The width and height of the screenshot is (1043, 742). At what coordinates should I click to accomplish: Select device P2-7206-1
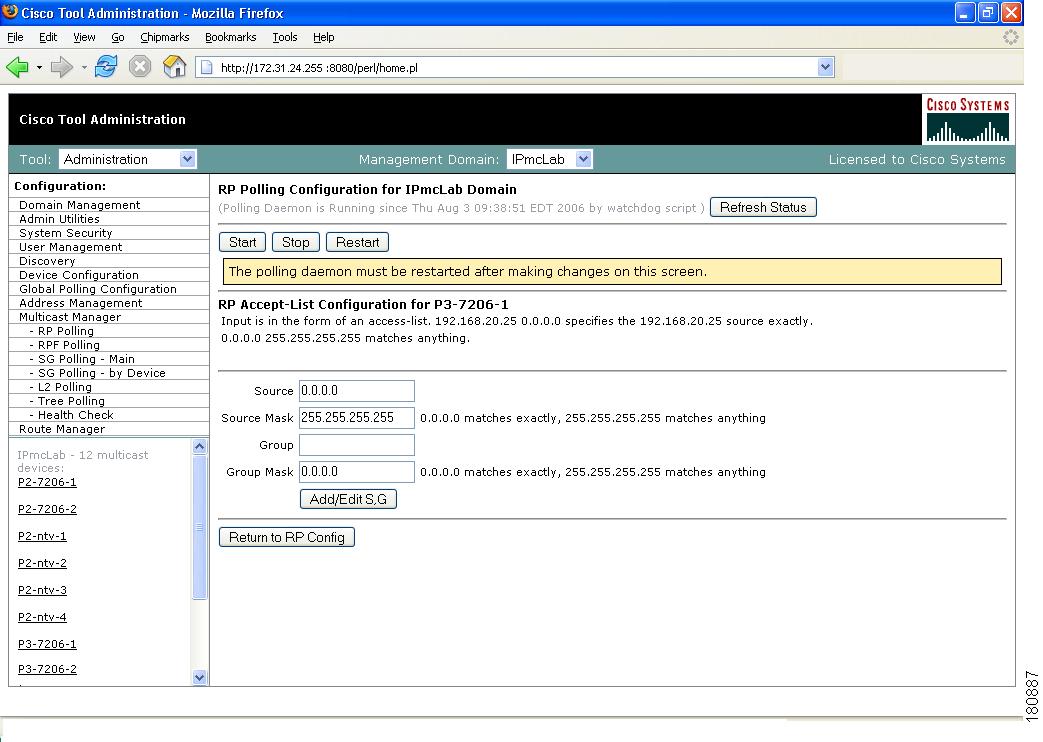pos(47,482)
